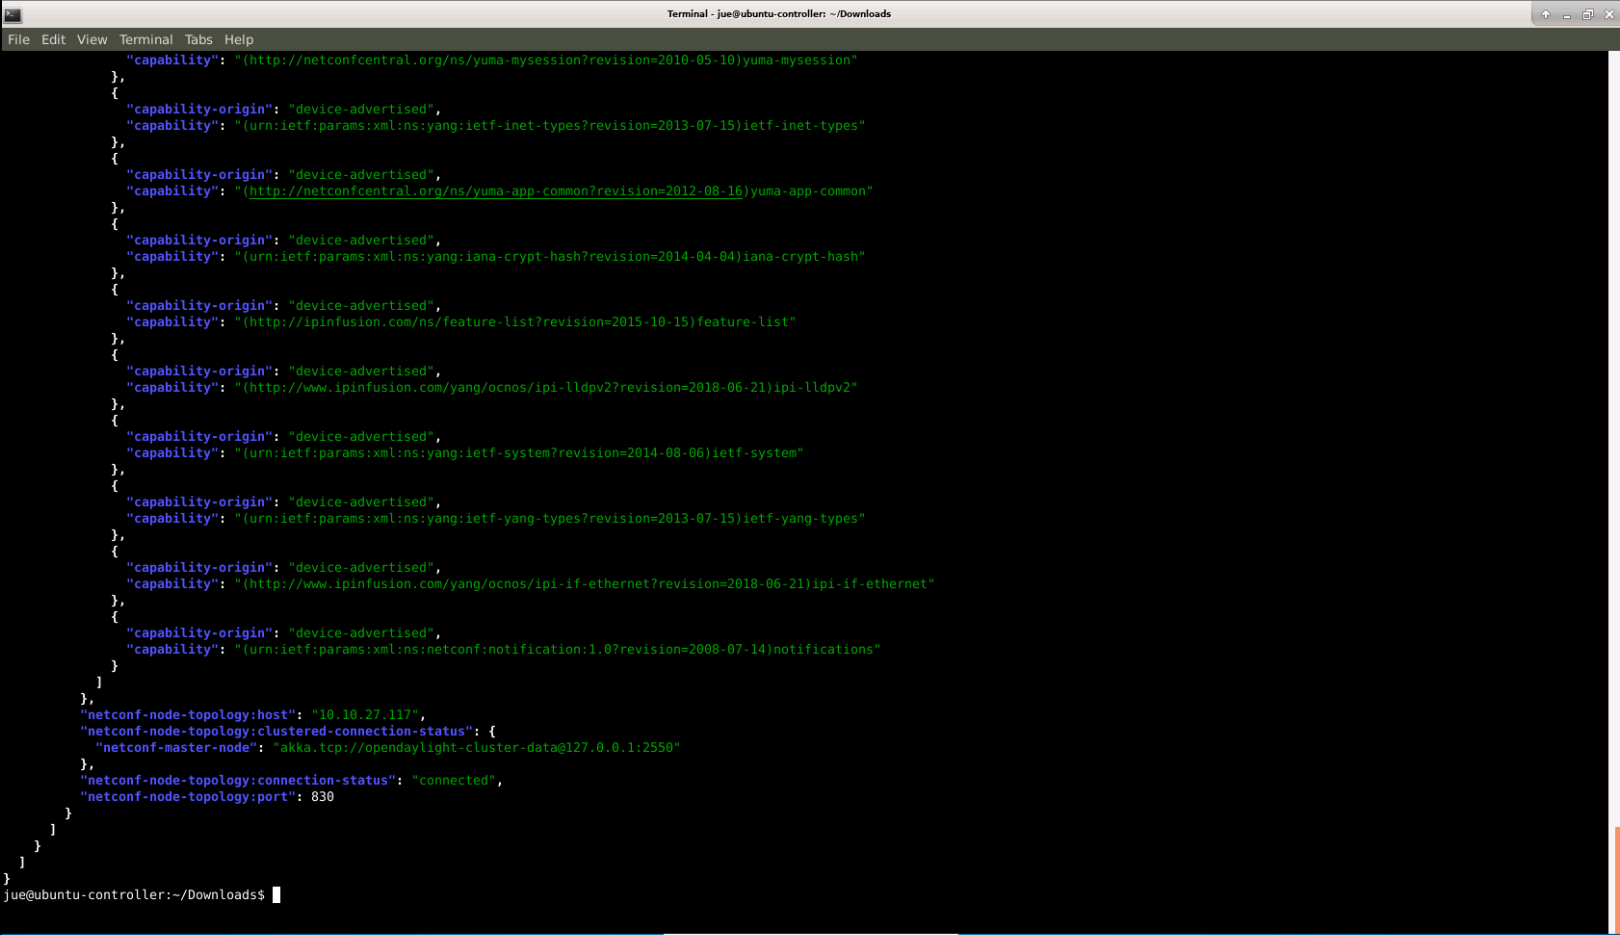Close the terminal window

[x=1608, y=14]
